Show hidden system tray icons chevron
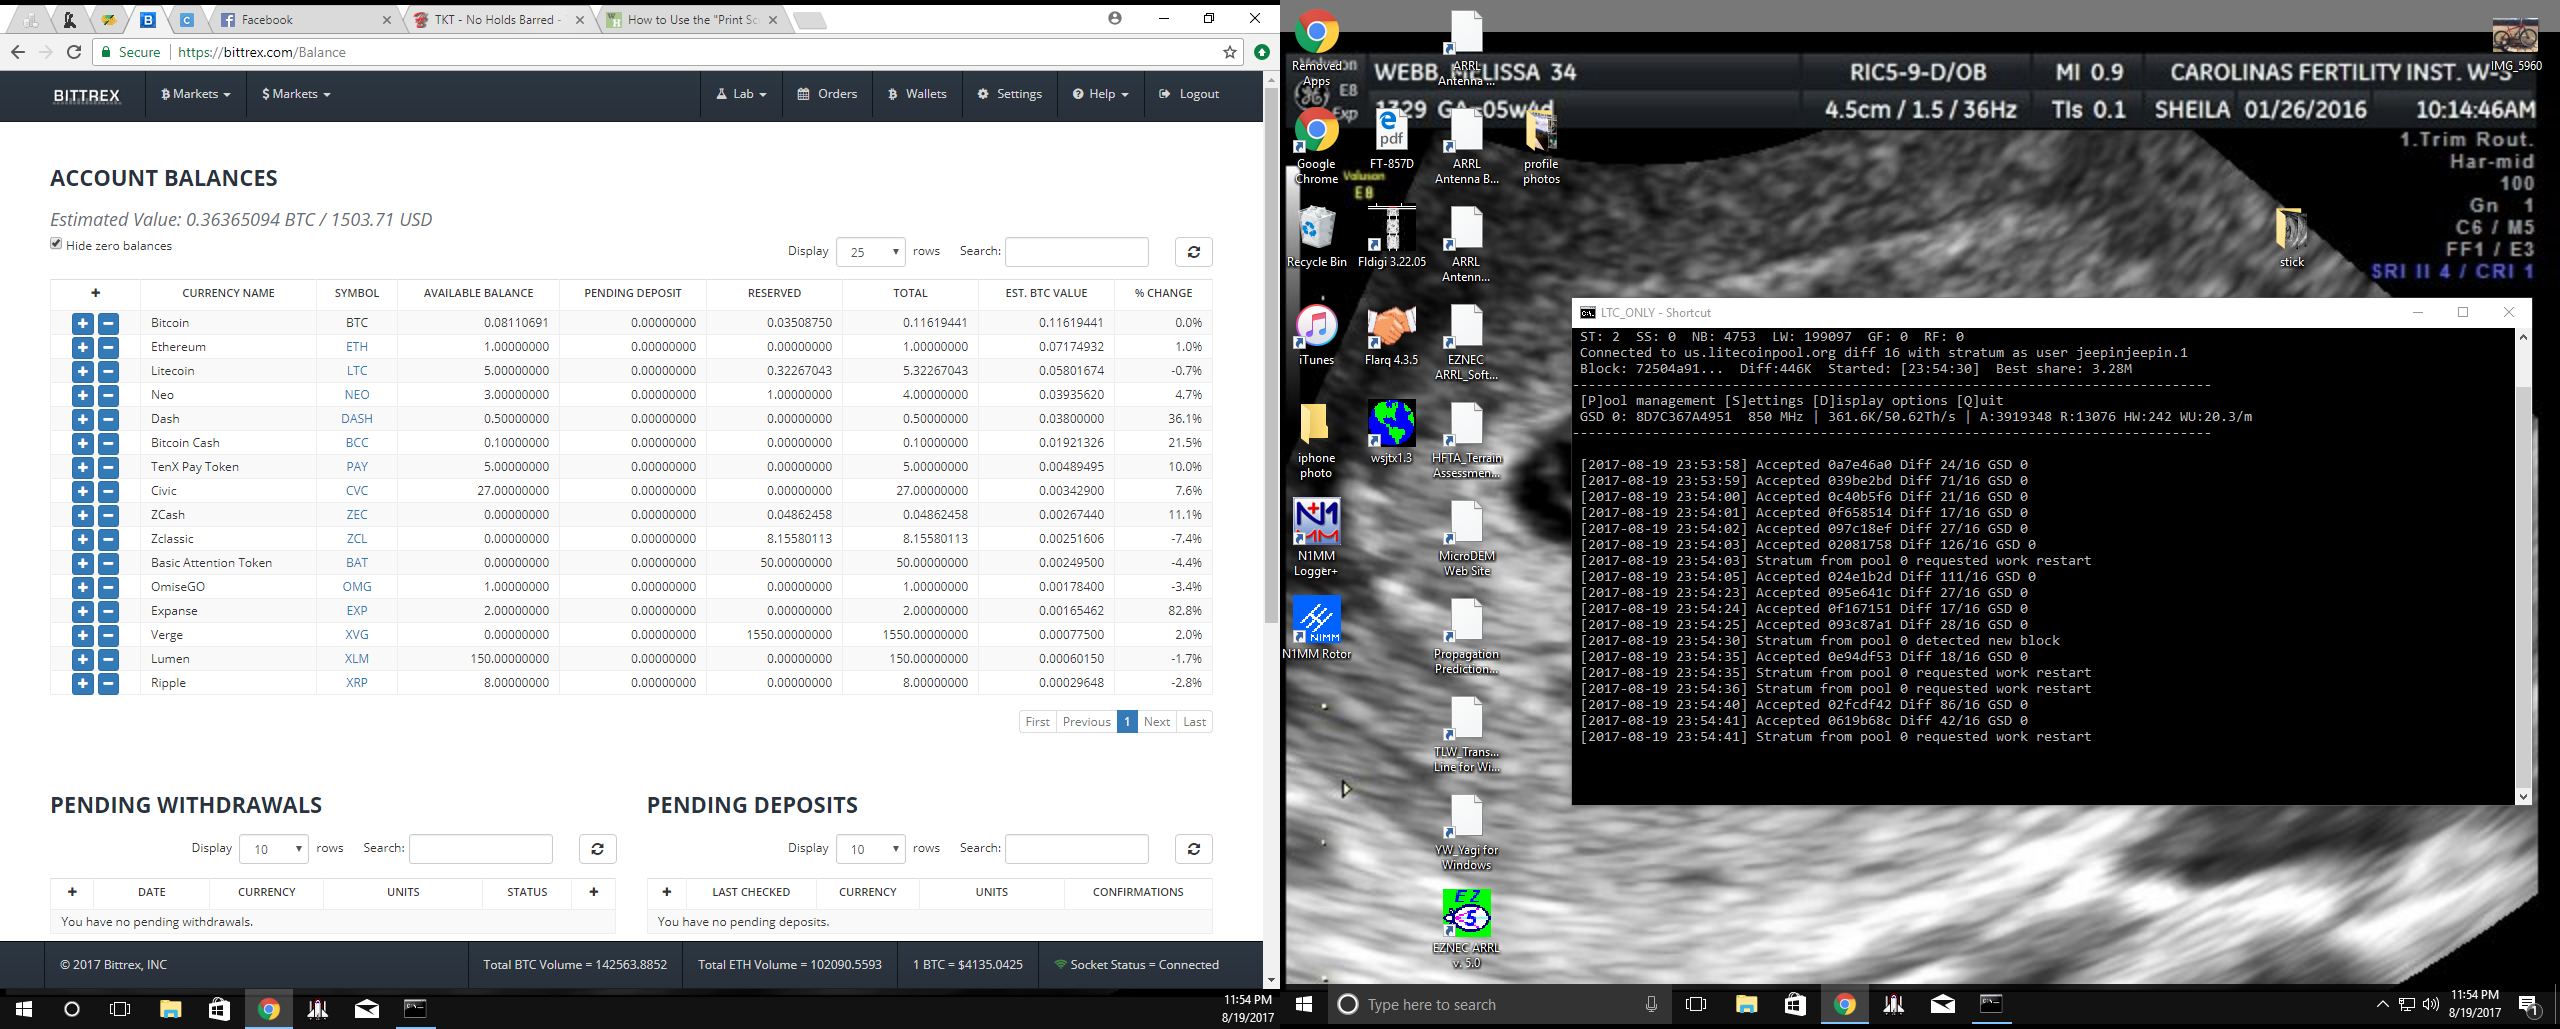2560x1029 pixels. point(2382,1004)
